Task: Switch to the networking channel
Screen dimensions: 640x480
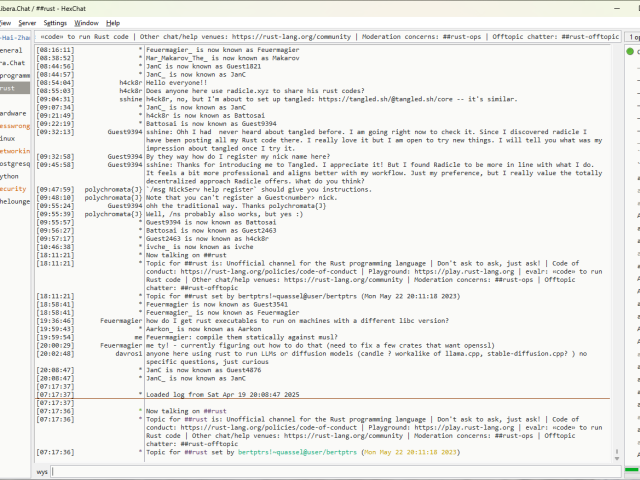Action: [14, 151]
